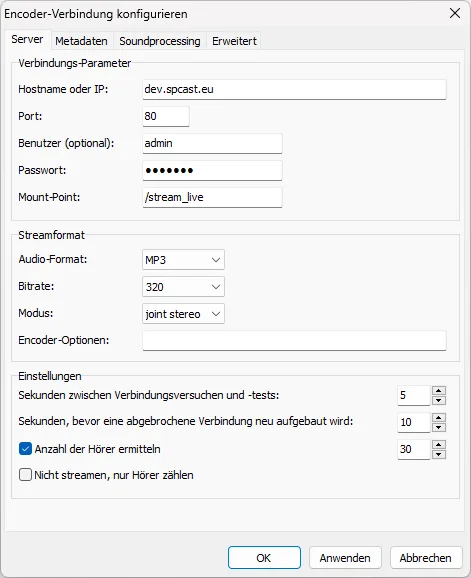Decrease seconds before reconnecting aborted connection
The image size is (471, 578).
[x=439, y=427]
